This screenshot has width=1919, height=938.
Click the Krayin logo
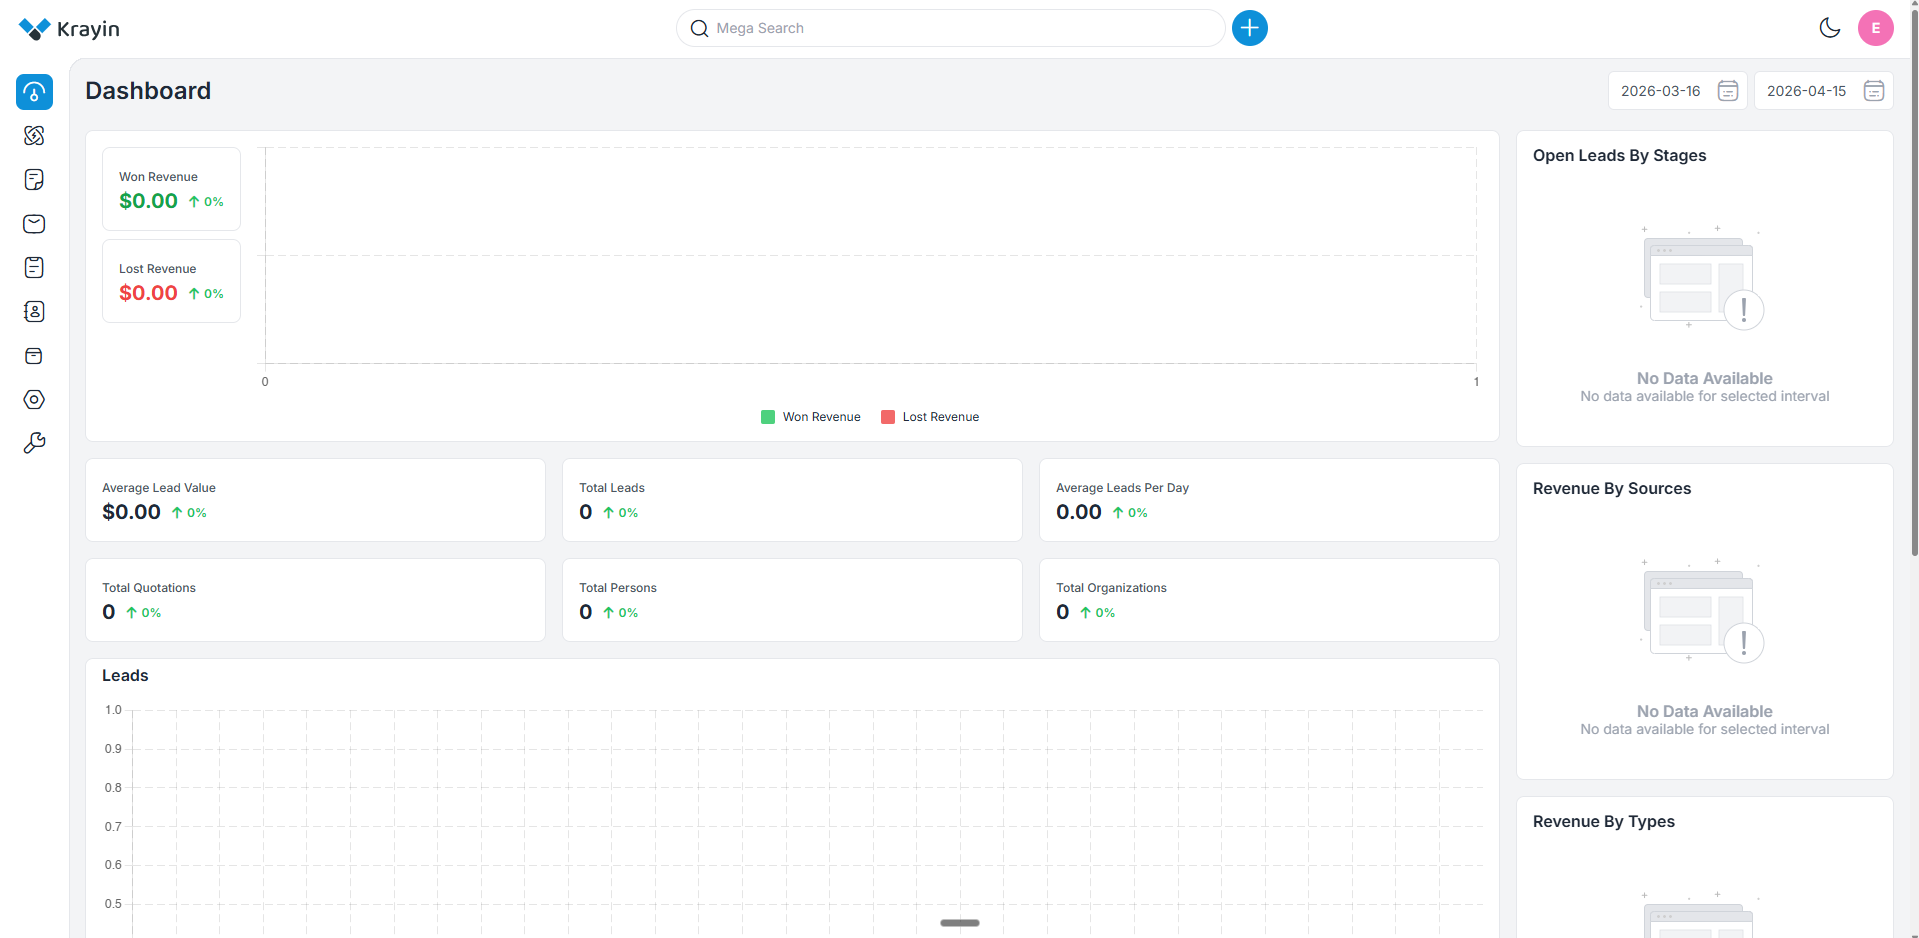coord(68,28)
